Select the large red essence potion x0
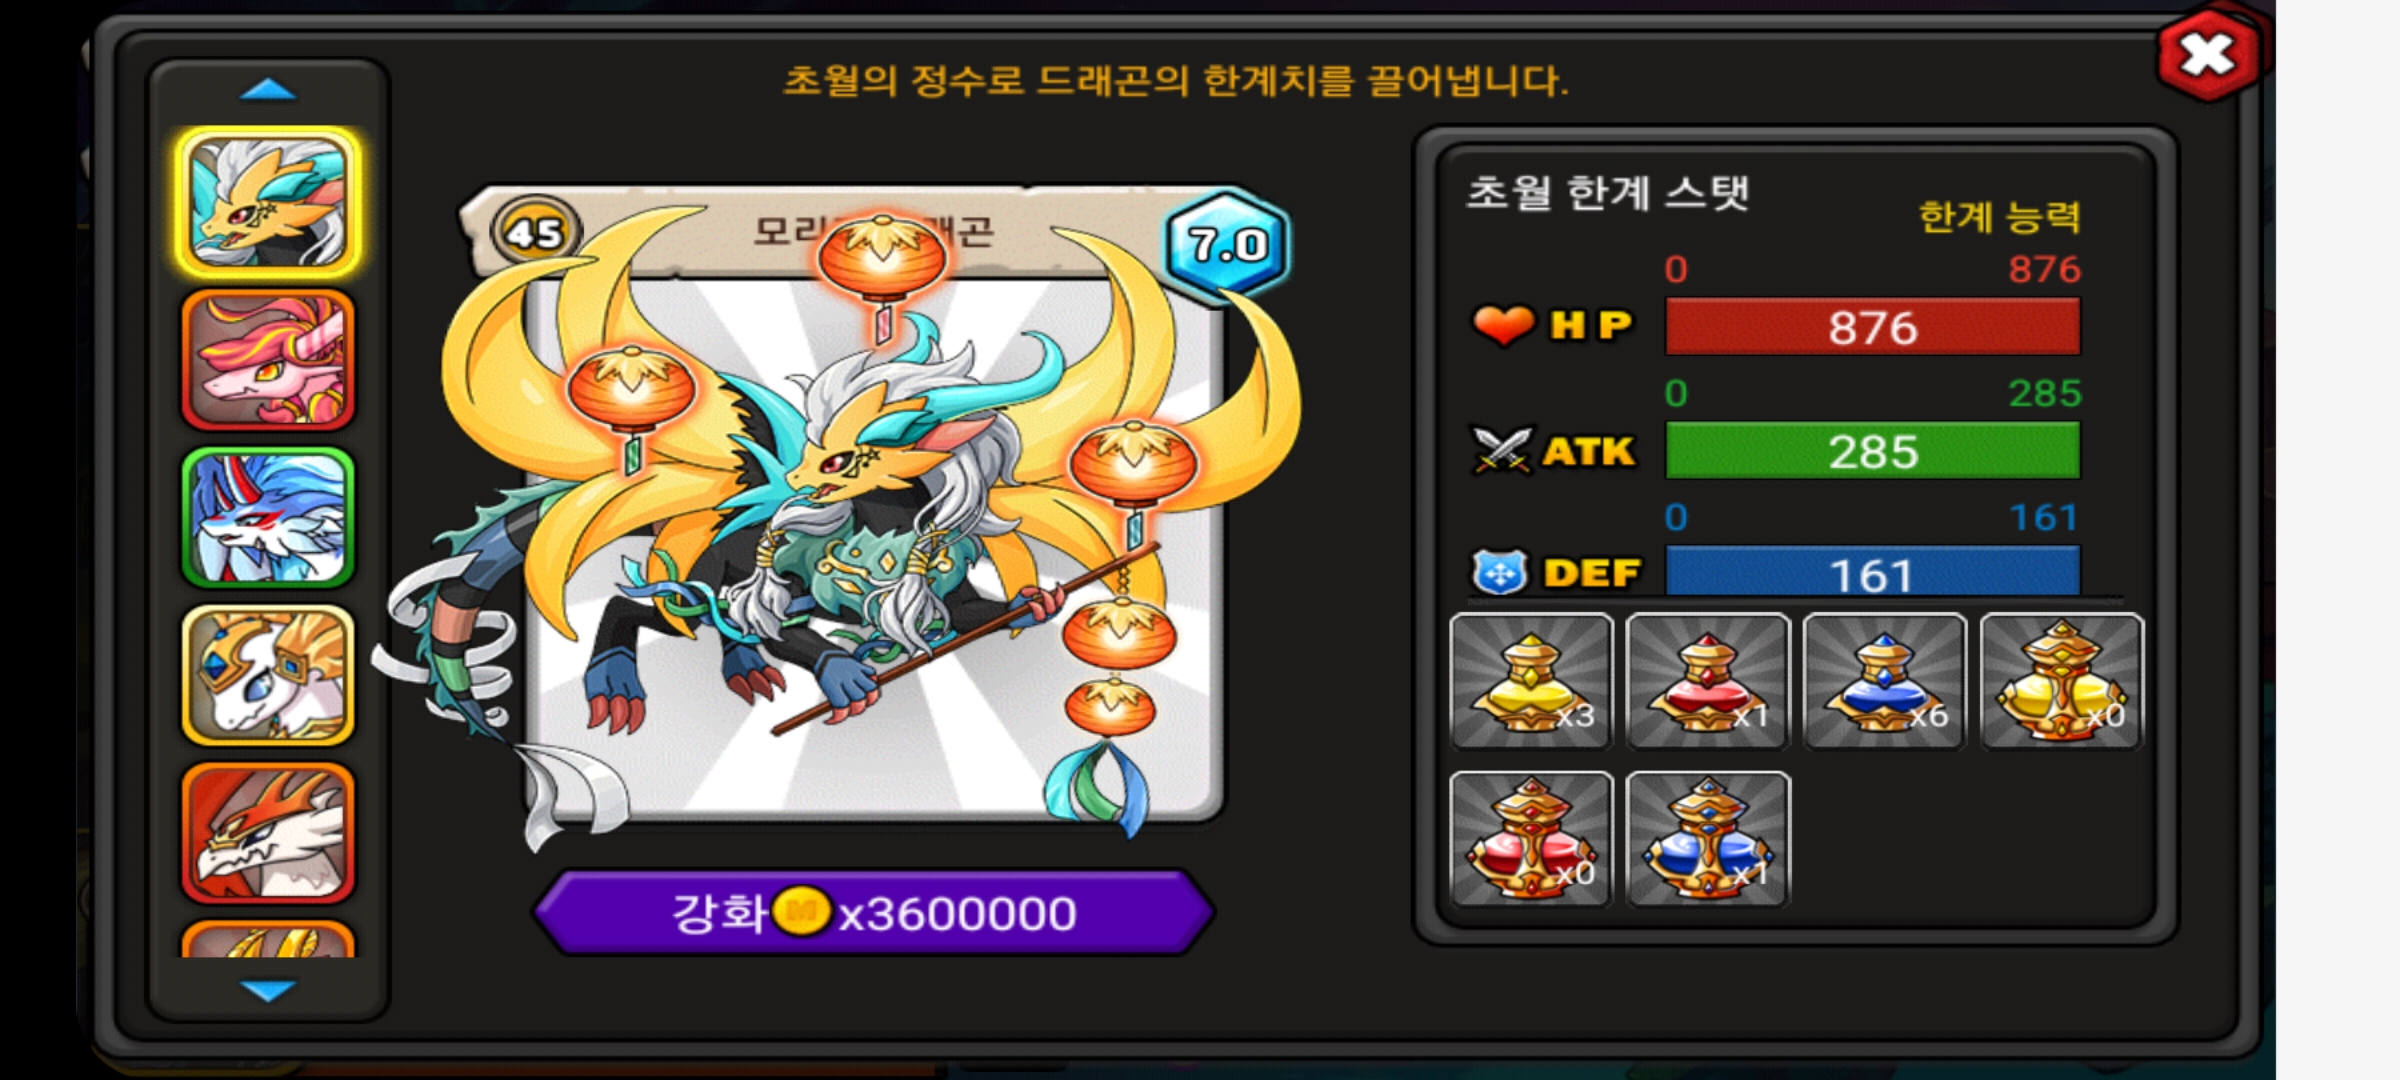 point(1531,839)
